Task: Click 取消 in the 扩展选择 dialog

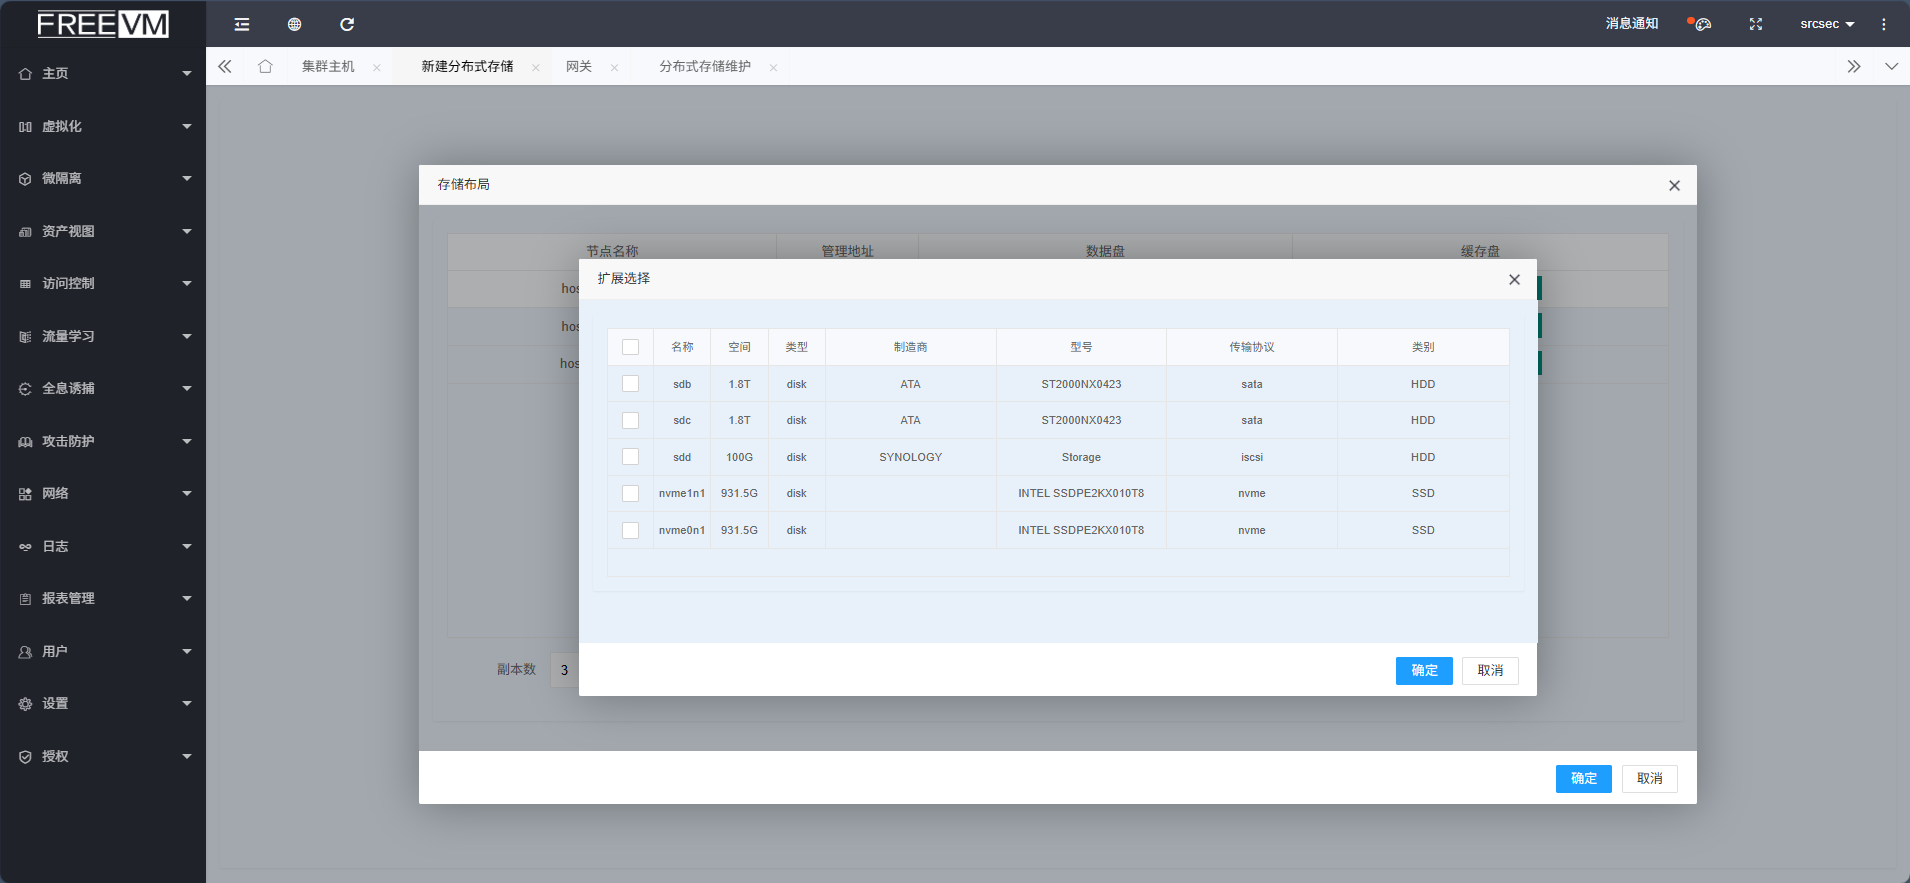Action: click(x=1490, y=671)
